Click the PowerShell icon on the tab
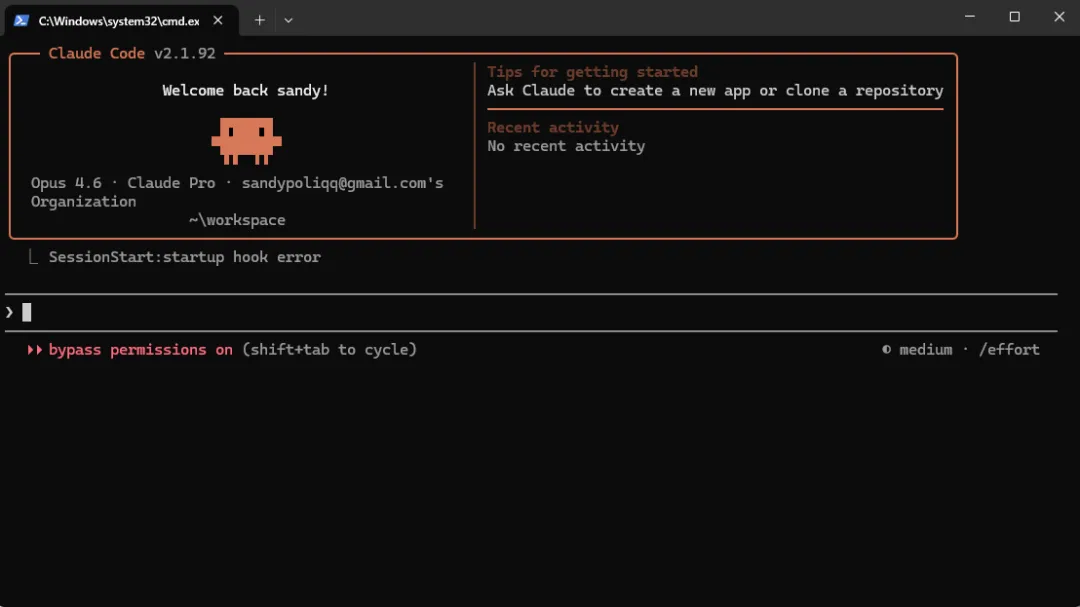Screen dimensions: 1080x607 (x=21, y=21)
